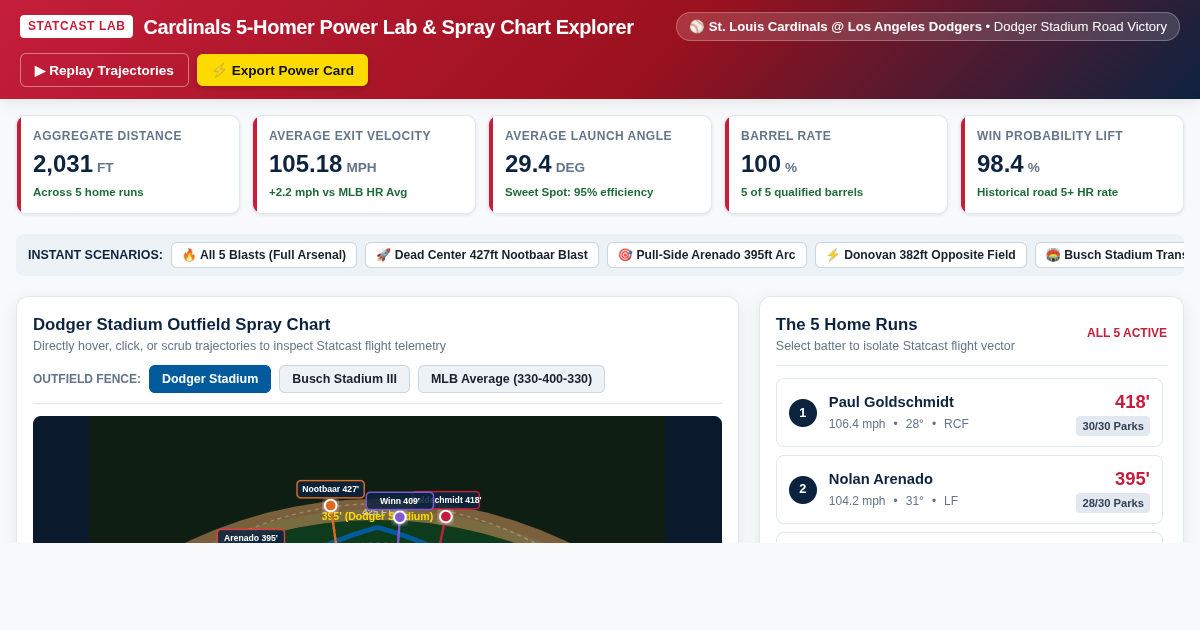
Task: Click Goldschmidt's 30/30 Parks badge
Action: (1113, 426)
